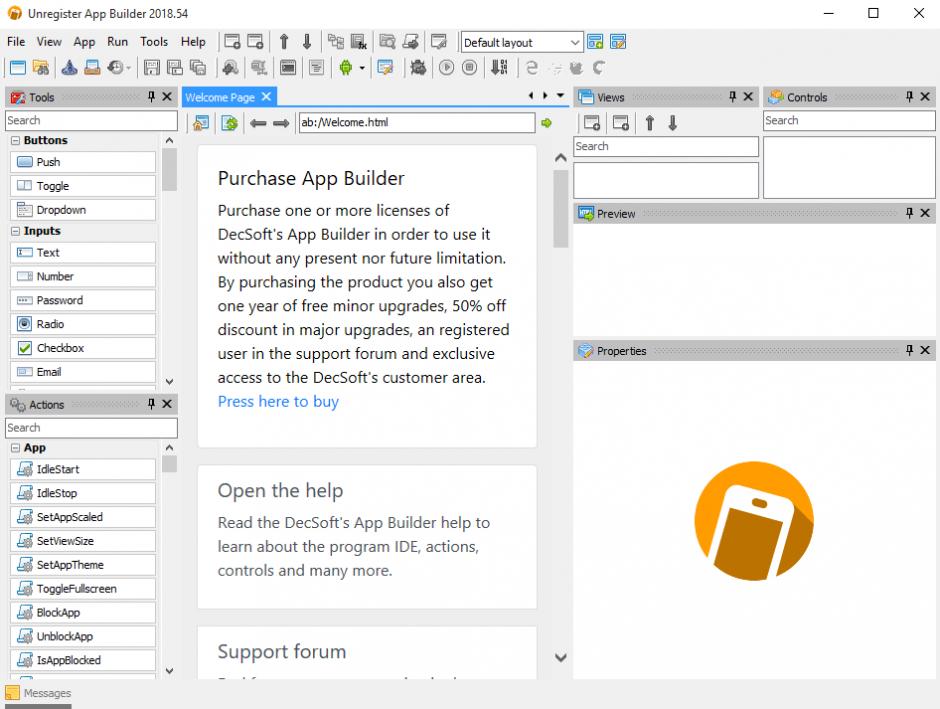This screenshot has width=940, height=709.
Task: Pin the Actions panel
Action: 152,404
